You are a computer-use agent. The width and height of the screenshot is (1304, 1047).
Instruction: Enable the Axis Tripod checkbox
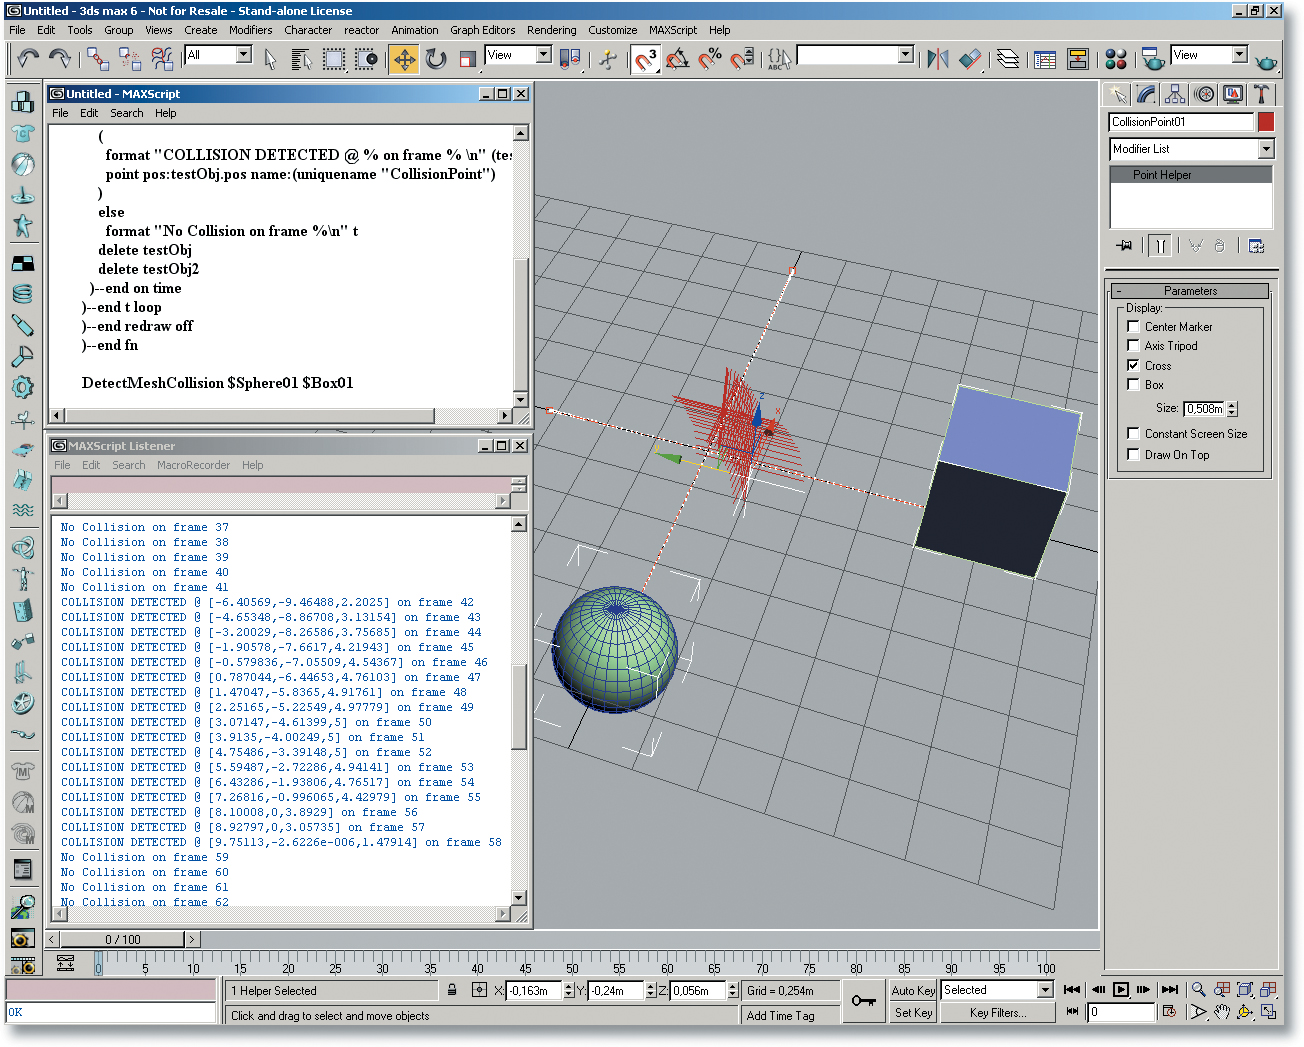(1133, 345)
